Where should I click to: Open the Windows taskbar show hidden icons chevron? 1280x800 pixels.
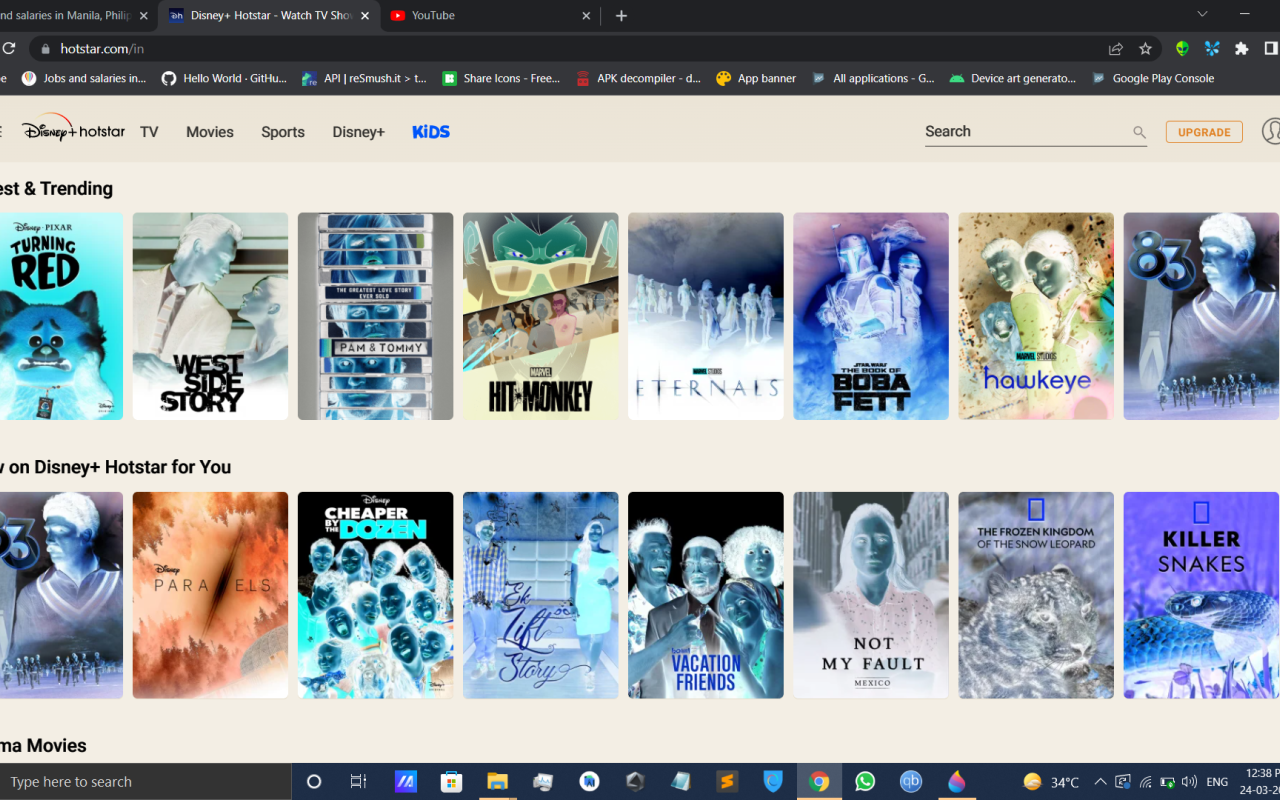1099,782
